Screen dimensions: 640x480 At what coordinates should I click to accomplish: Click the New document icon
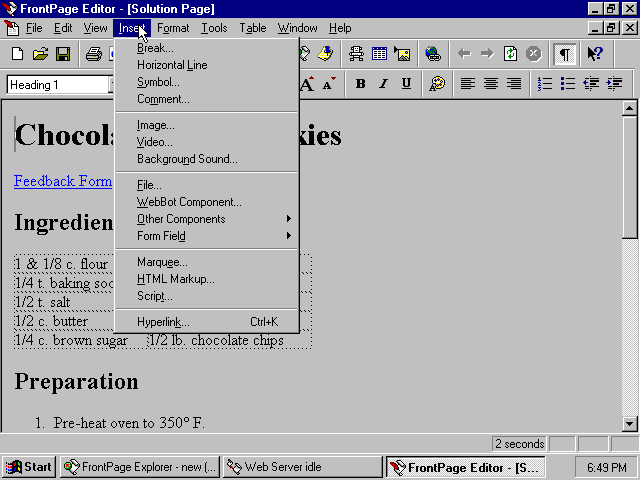click(x=17, y=54)
